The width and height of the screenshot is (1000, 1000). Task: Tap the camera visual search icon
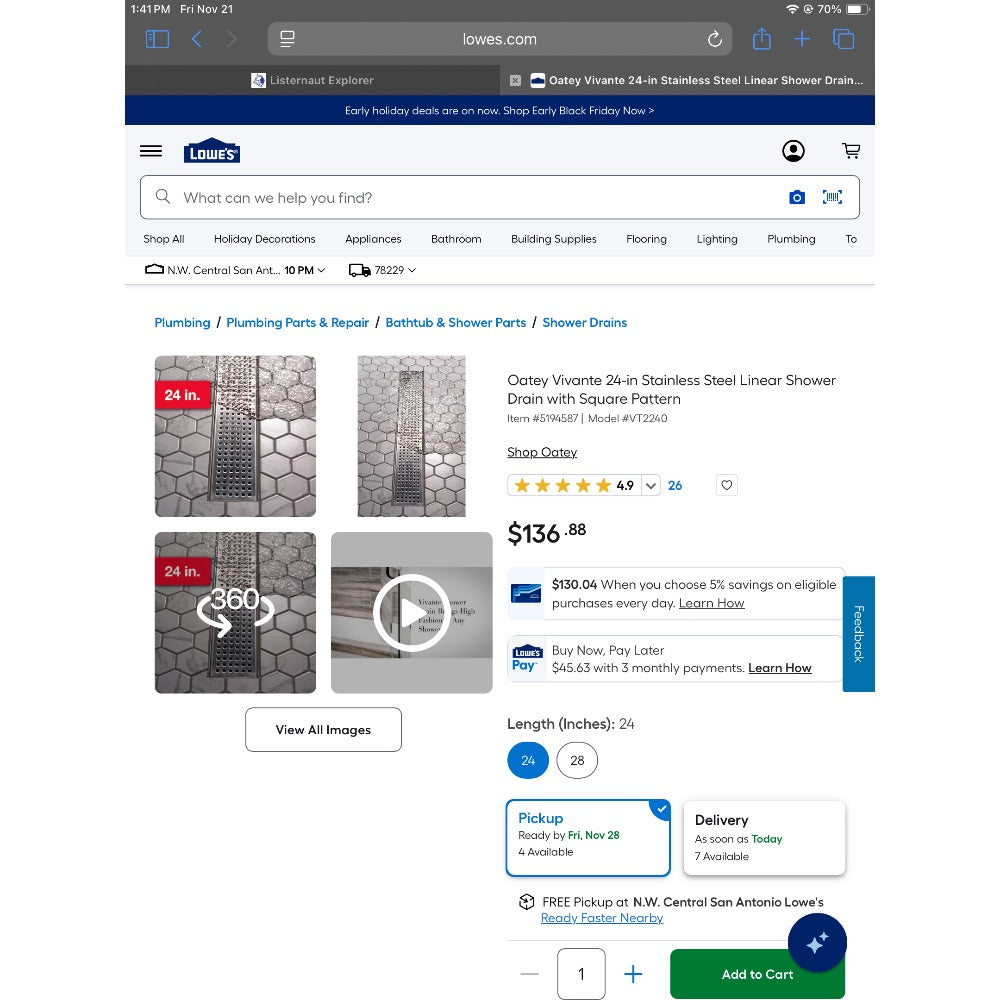[797, 198]
